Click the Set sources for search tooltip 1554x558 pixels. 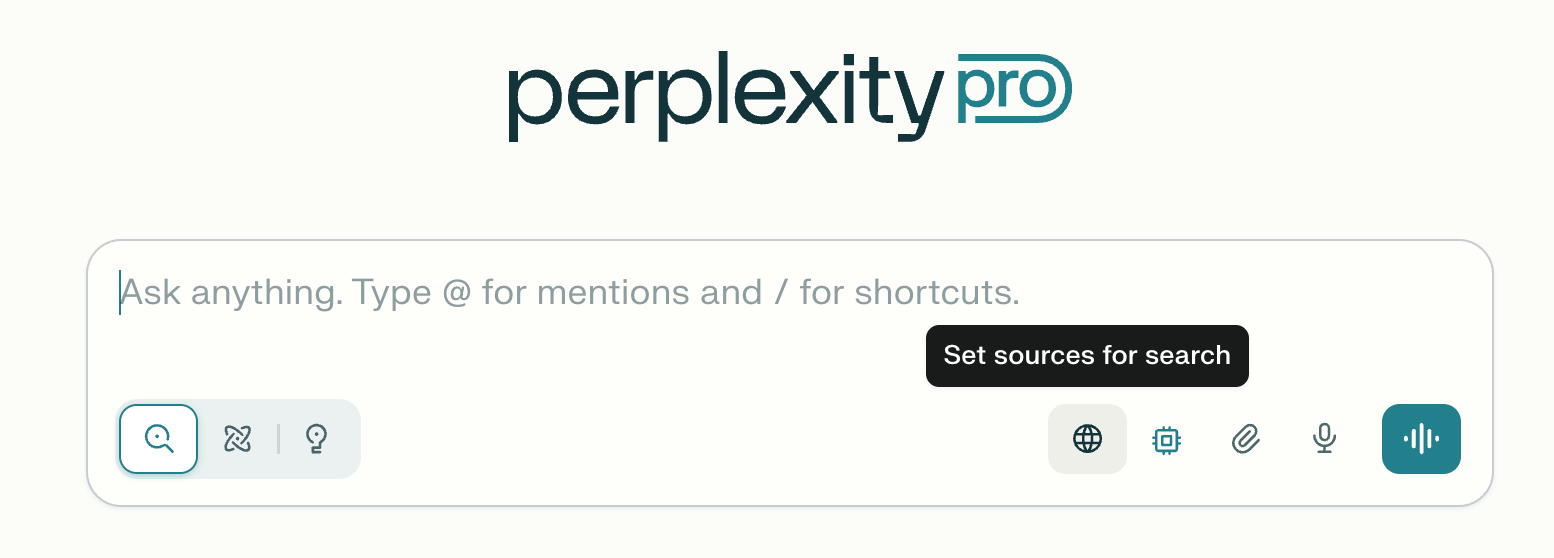1087,356
